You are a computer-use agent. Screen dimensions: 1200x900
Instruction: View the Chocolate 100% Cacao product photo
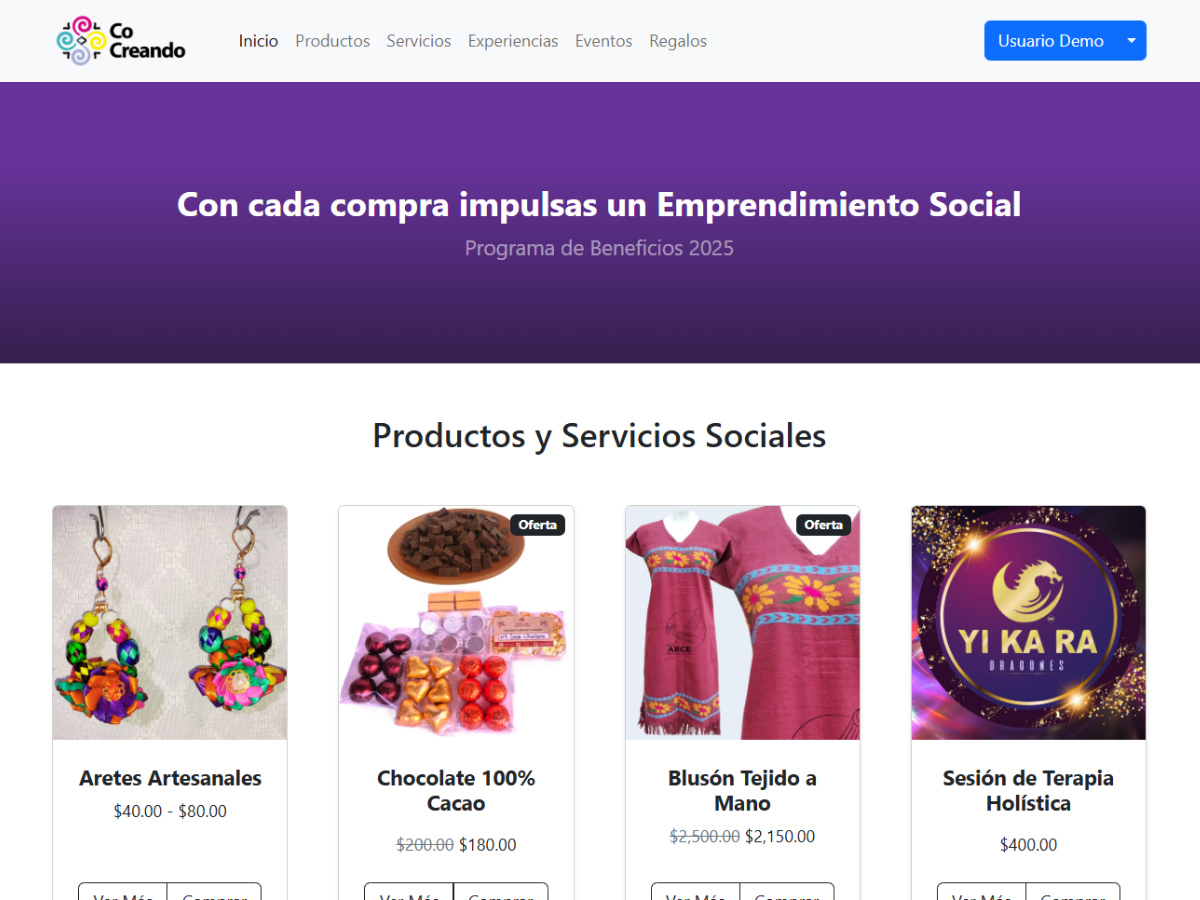tap(456, 623)
